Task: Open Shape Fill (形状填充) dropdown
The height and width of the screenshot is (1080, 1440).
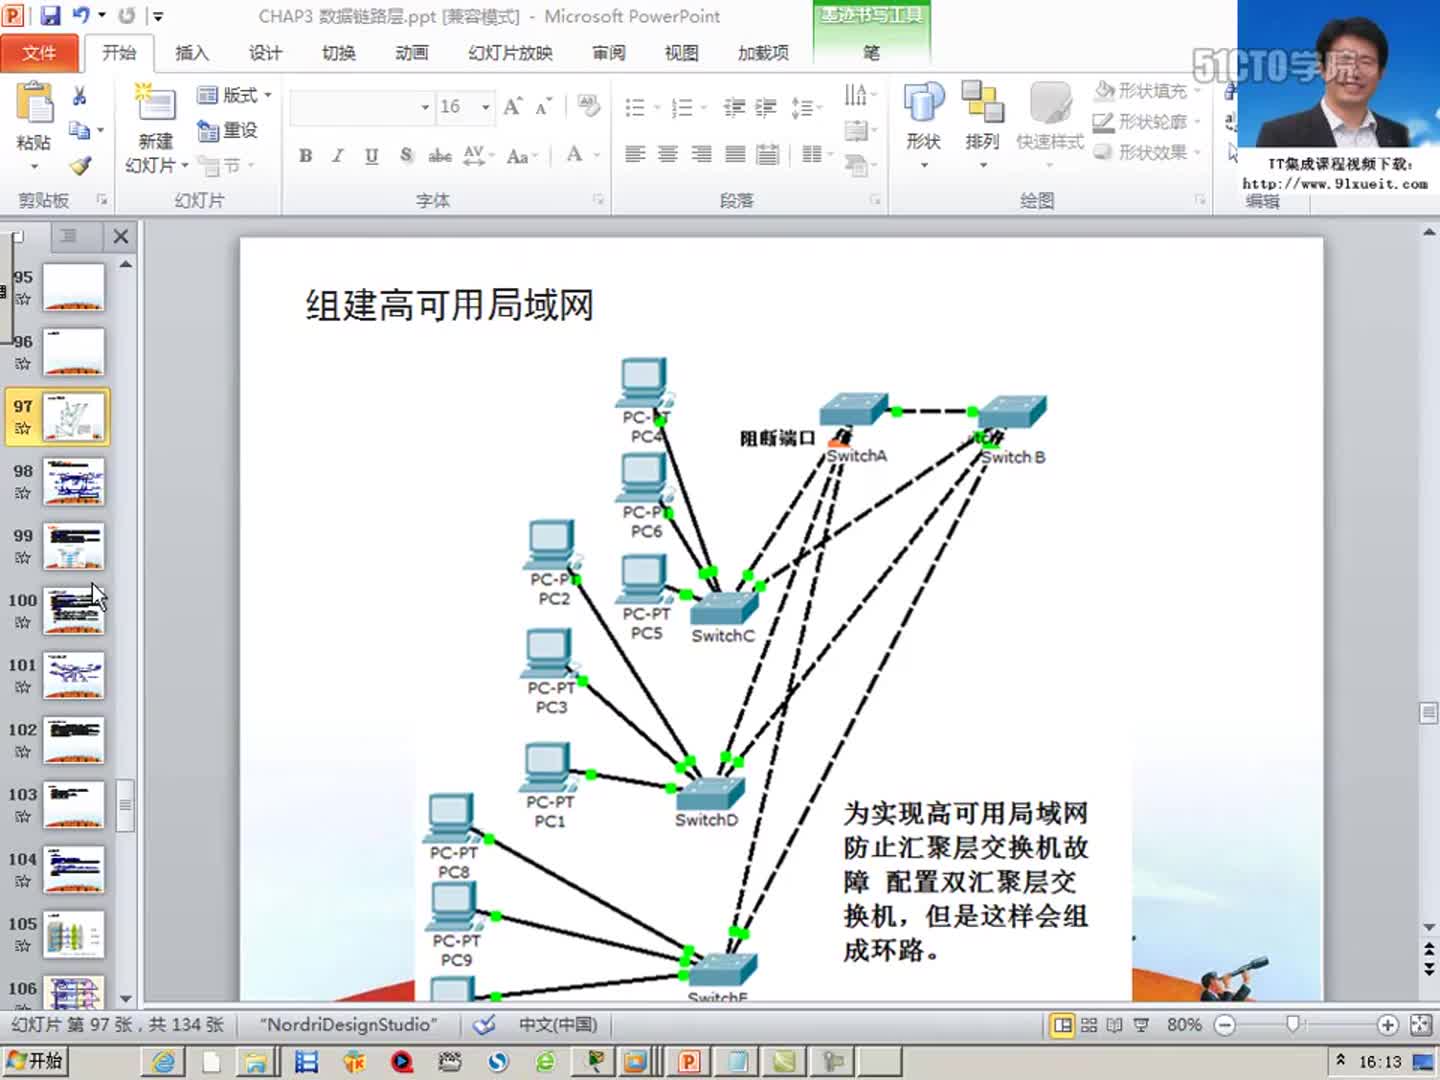Action: click(1147, 91)
